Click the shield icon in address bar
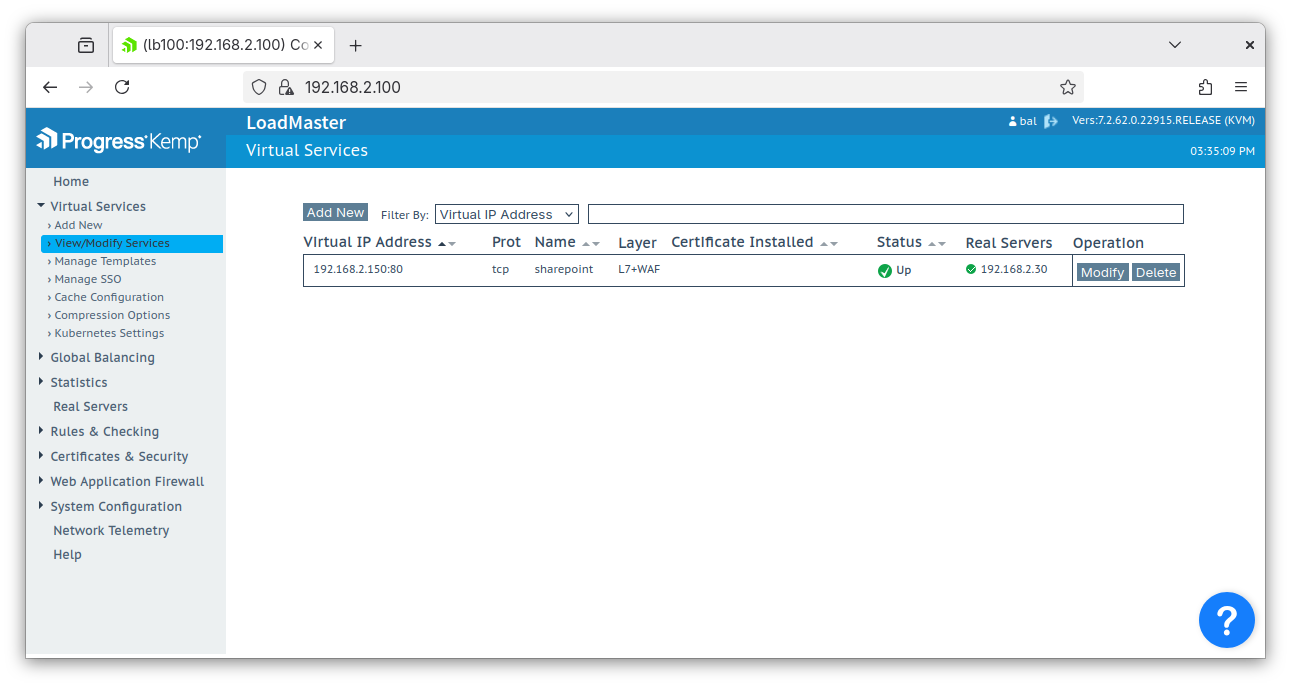This screenshot has height=687, width=1291. (x=259, y=87)
